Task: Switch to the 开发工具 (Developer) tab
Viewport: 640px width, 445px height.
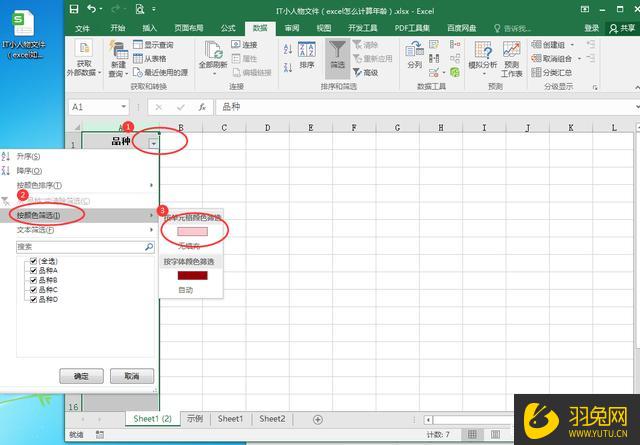Action: 362,28
